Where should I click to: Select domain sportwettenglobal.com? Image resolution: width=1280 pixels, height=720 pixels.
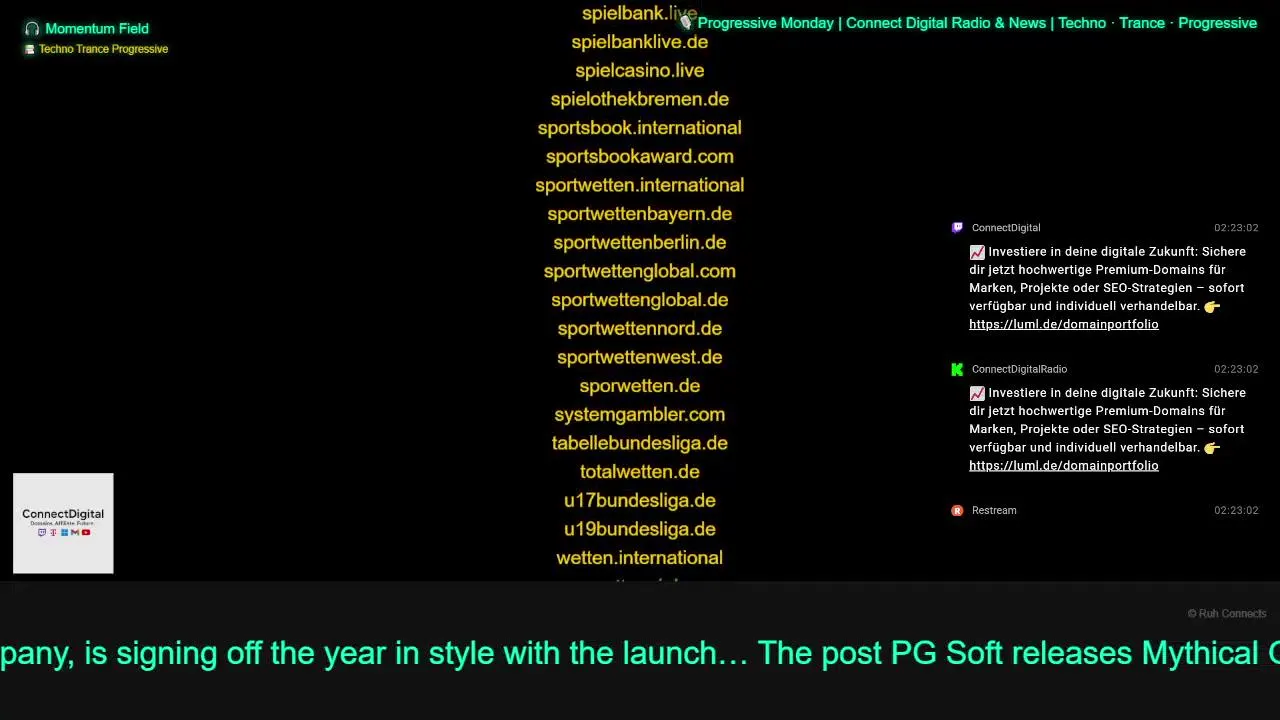[640, 271]
